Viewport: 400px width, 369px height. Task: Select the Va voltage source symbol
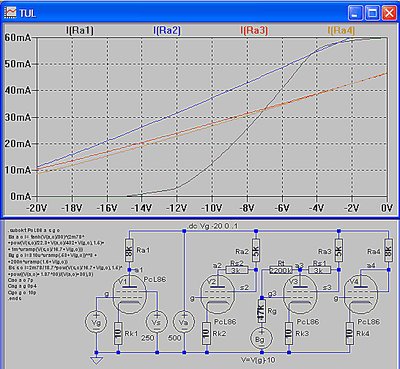pos(184,322)
